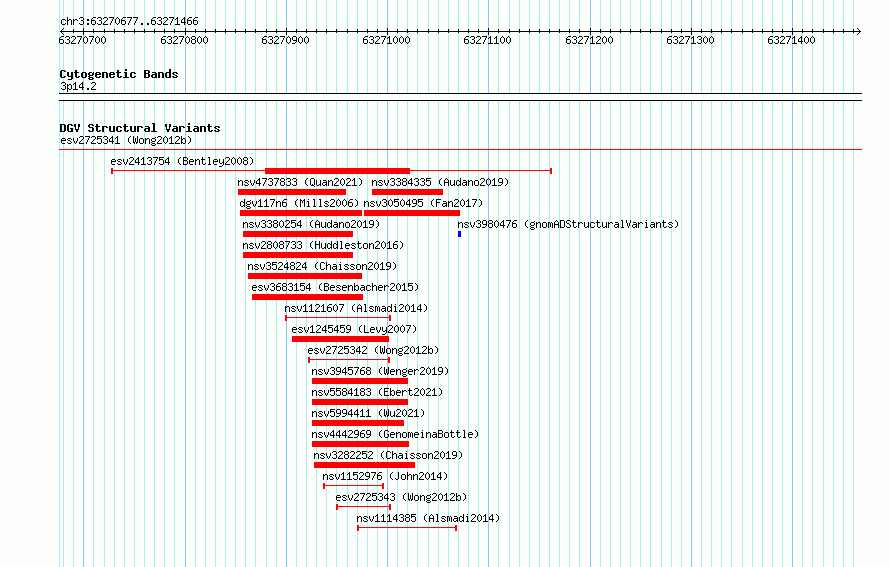The image size is (890, 567).
Task: Open nsv4737833 (Quan2021) label
Action: [300, 182]
